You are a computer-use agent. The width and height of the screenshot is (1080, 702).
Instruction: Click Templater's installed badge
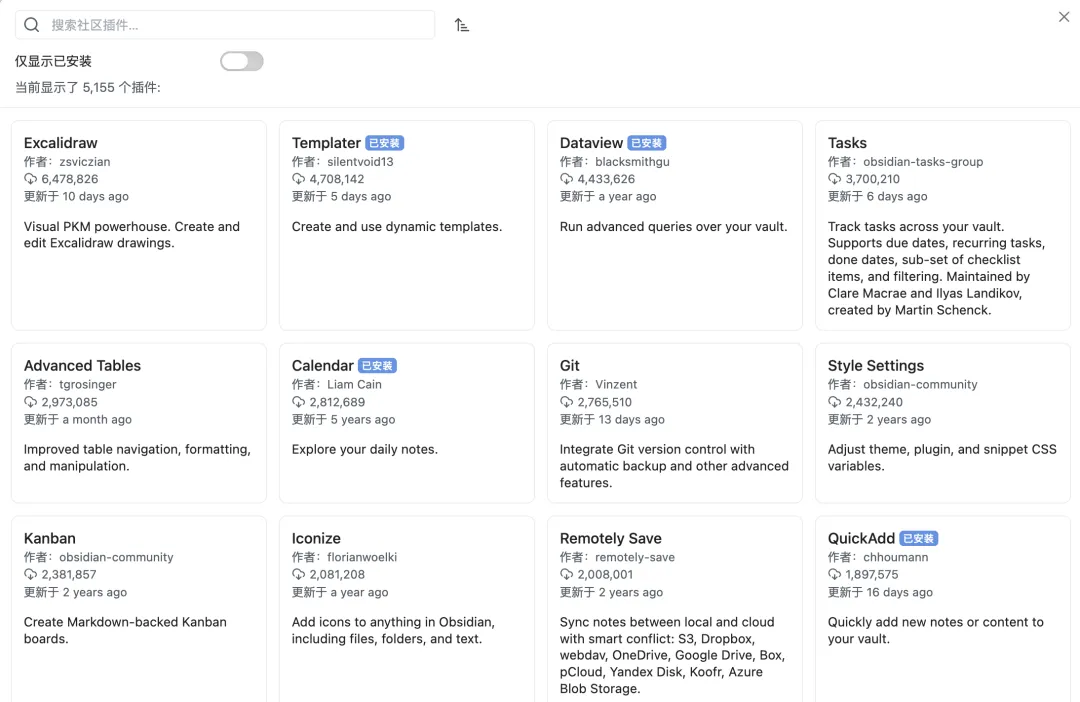click(x=384, y=143)
